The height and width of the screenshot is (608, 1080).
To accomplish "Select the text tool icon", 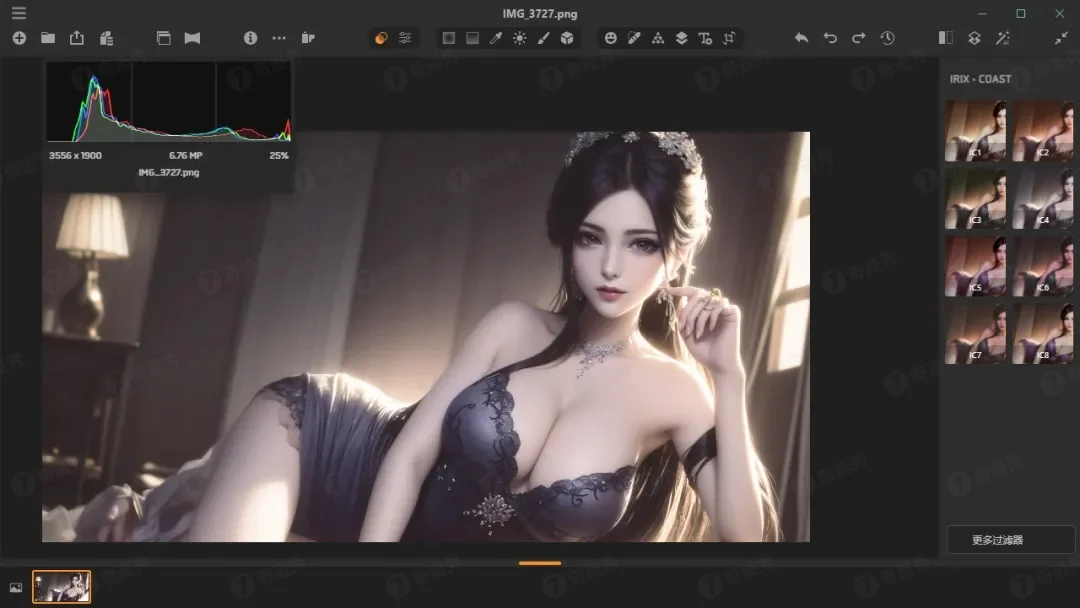I will 705,38.
